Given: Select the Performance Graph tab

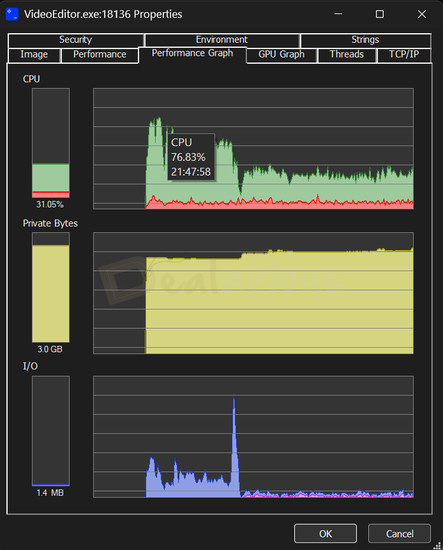Looking at the screenshot, I should tap(192, 54).
